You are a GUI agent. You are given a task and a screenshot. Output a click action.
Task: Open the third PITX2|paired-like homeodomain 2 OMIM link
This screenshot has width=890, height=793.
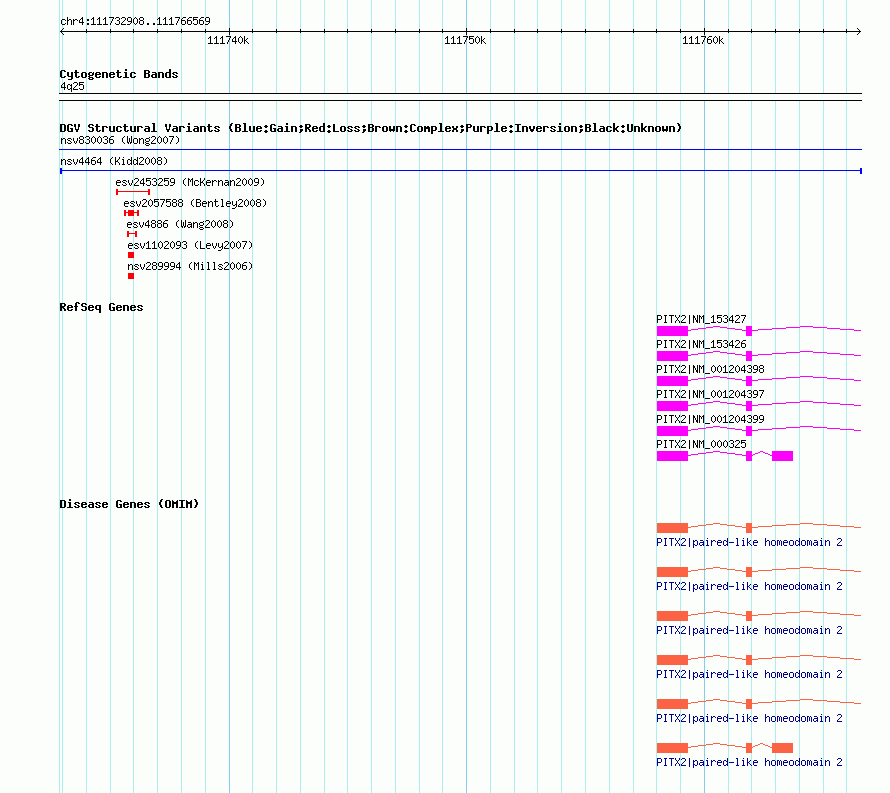(x=749, y=630)
